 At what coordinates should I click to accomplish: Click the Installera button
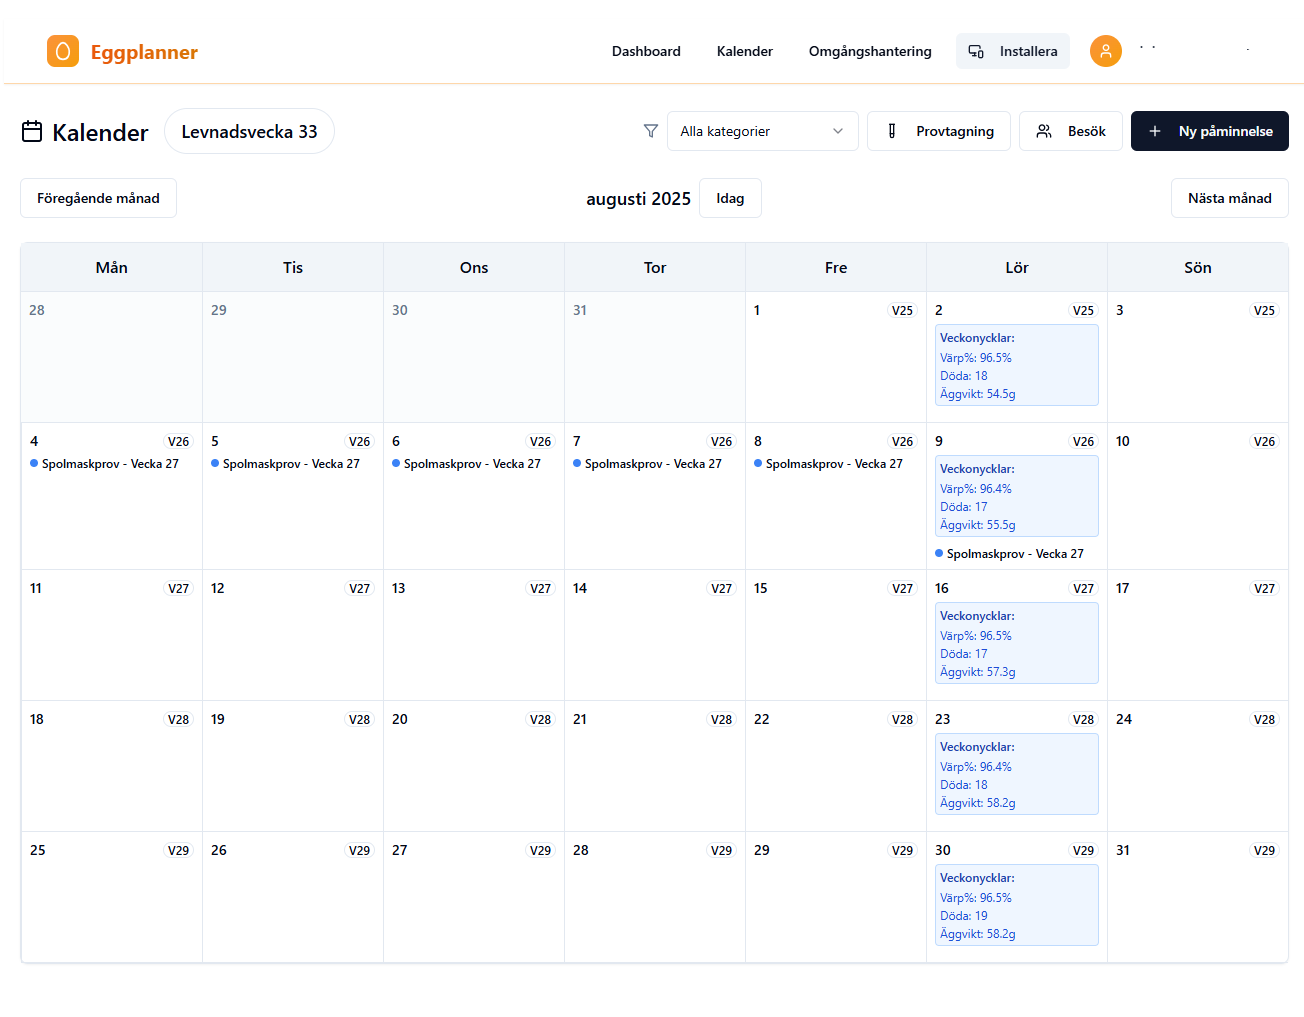coord(1013,51)
